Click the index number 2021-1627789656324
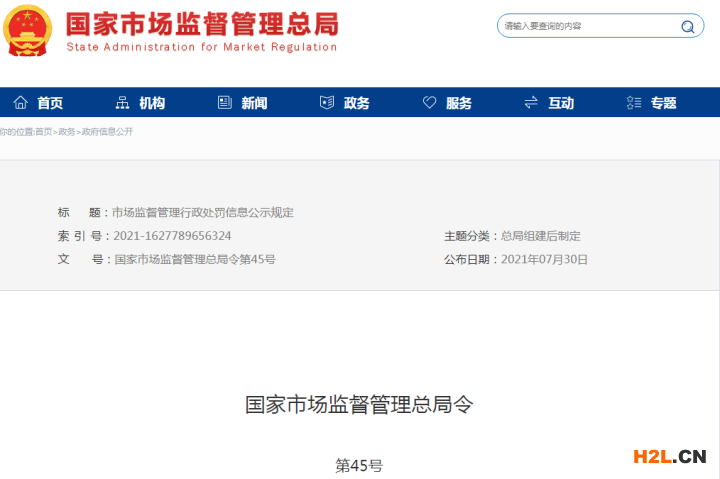 [x=172, y=236]
